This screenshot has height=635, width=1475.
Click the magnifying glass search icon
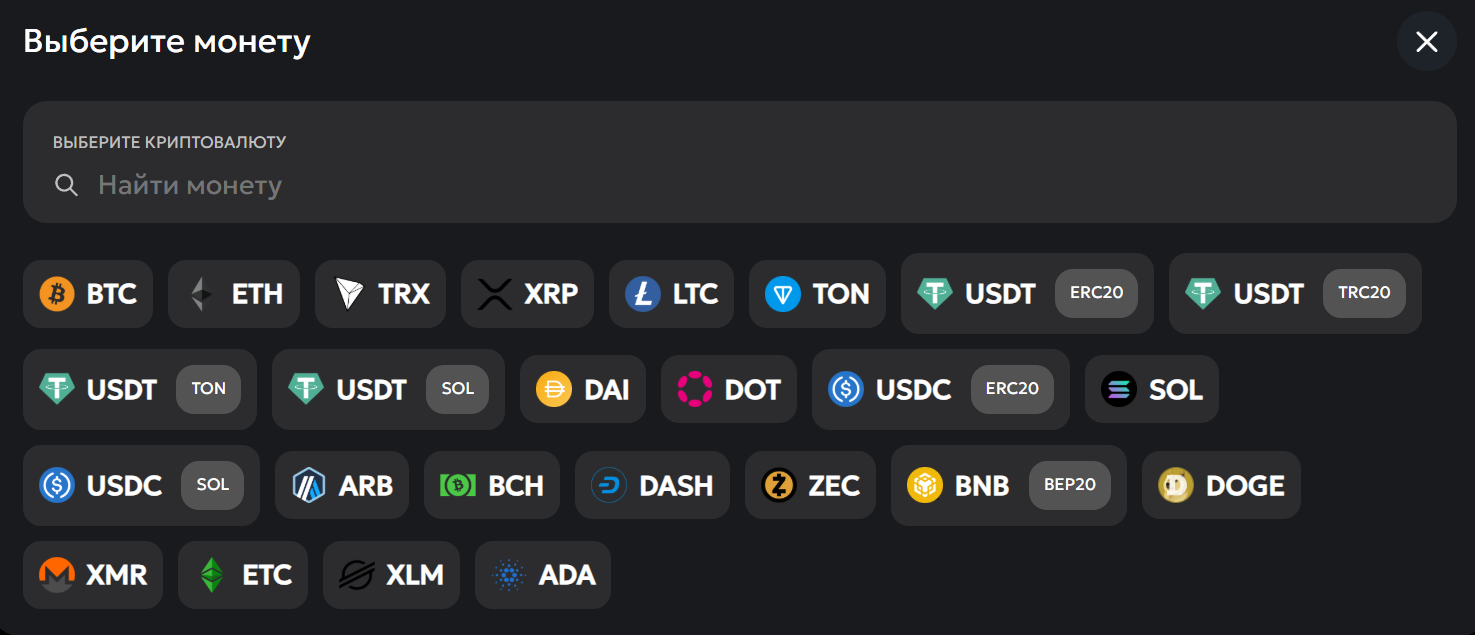[x=66, y=185]
